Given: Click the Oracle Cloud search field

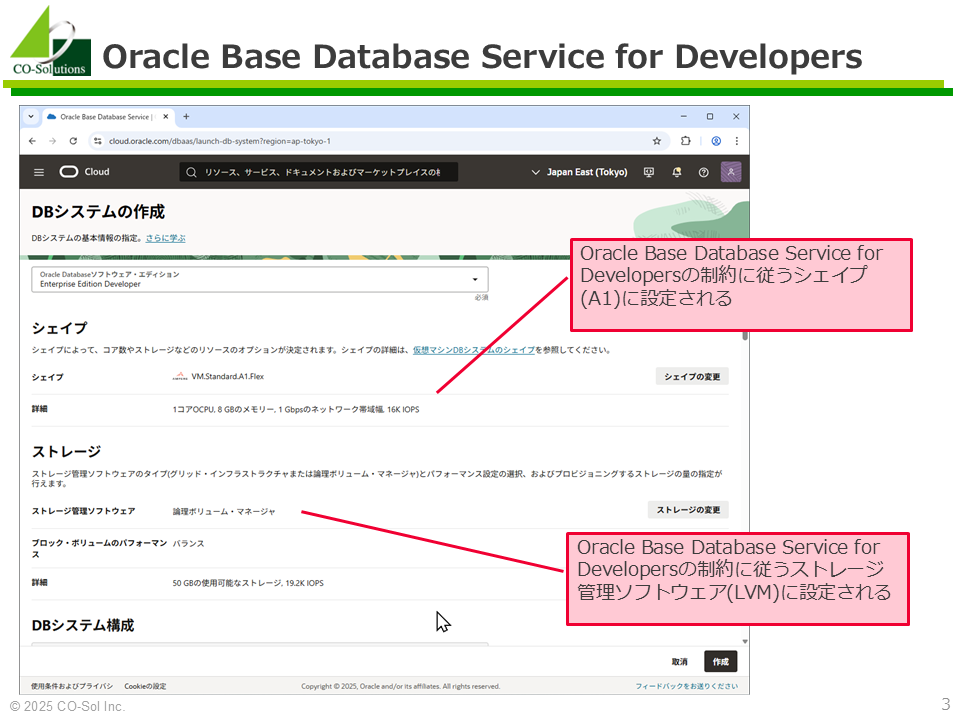Looking at the screenshot, I should coord(318,172).
